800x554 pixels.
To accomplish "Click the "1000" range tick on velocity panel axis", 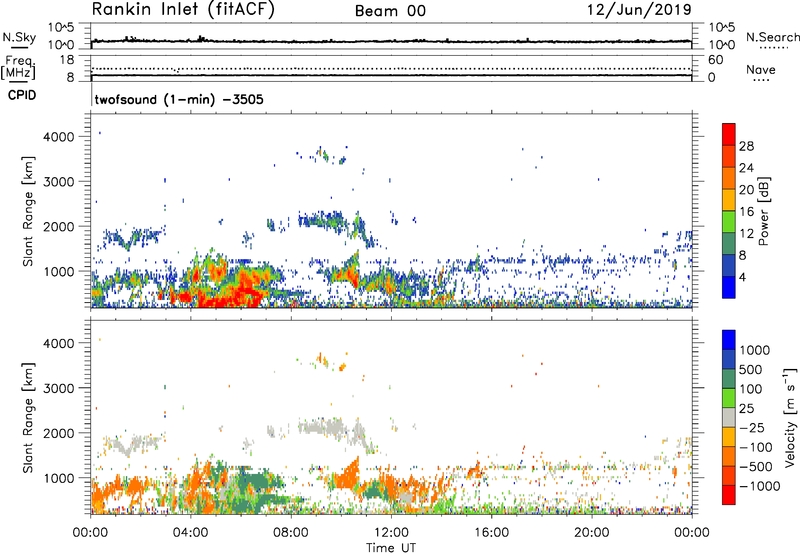I will point(59,478).
